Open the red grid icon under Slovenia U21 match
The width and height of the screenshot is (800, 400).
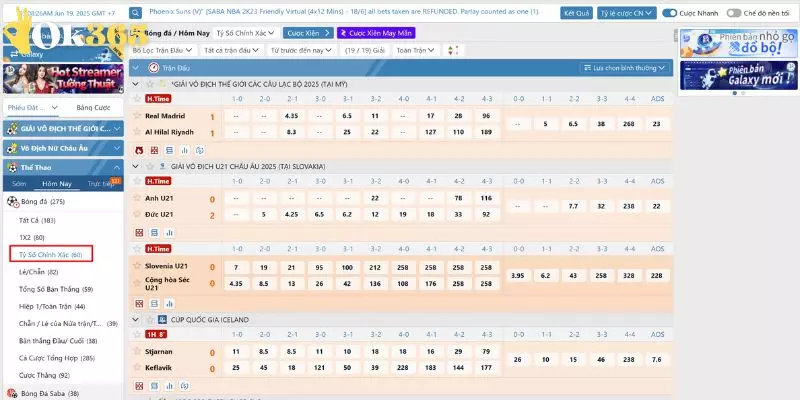(x=139, y=304)
